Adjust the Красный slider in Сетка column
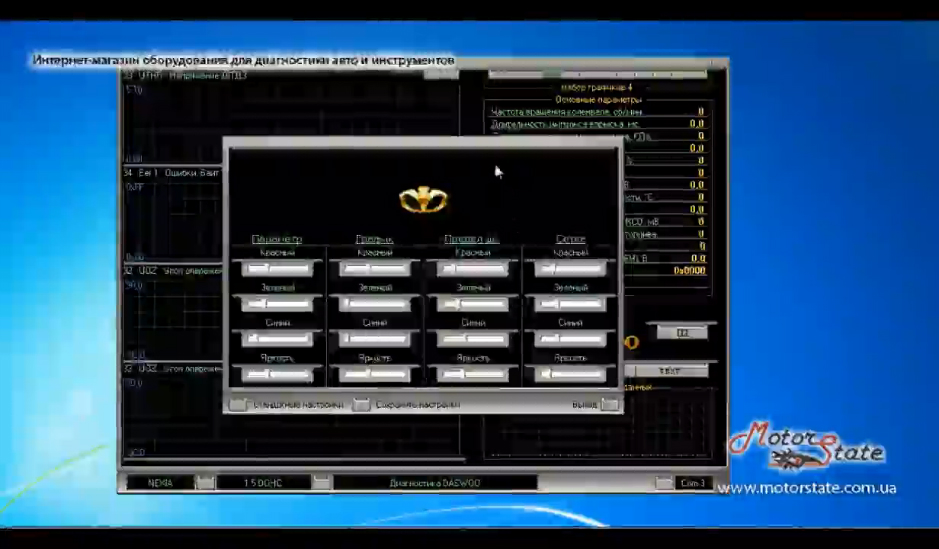The image size is (939, 549). [x=570, y=269]
